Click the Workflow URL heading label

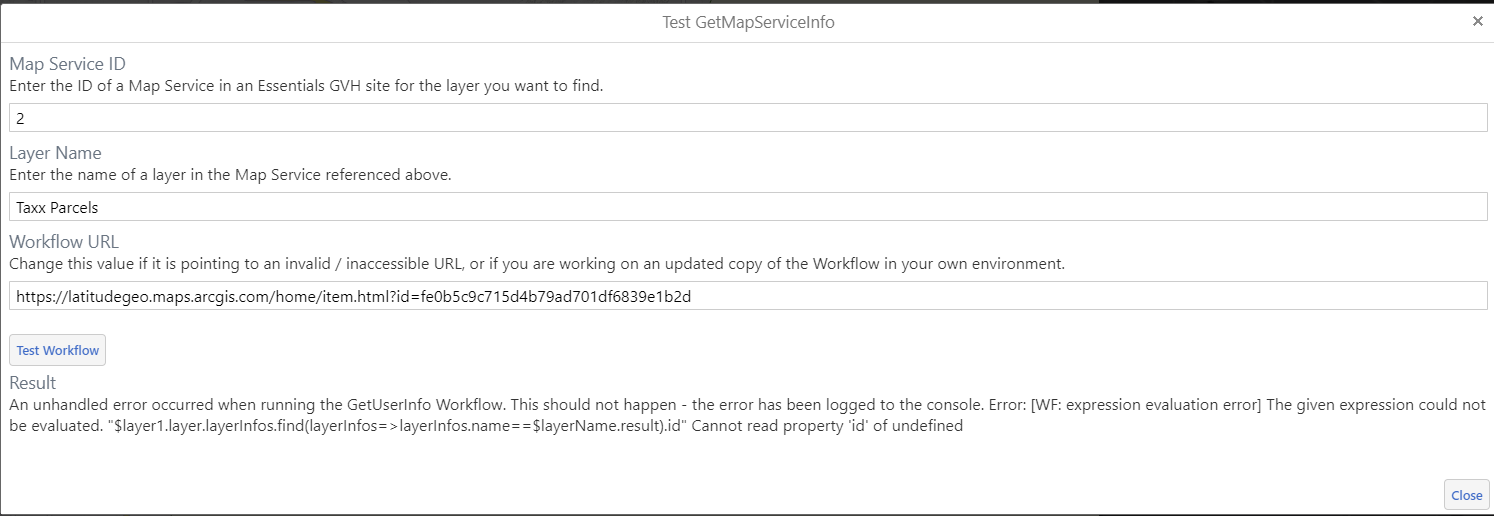coord(64,241)
